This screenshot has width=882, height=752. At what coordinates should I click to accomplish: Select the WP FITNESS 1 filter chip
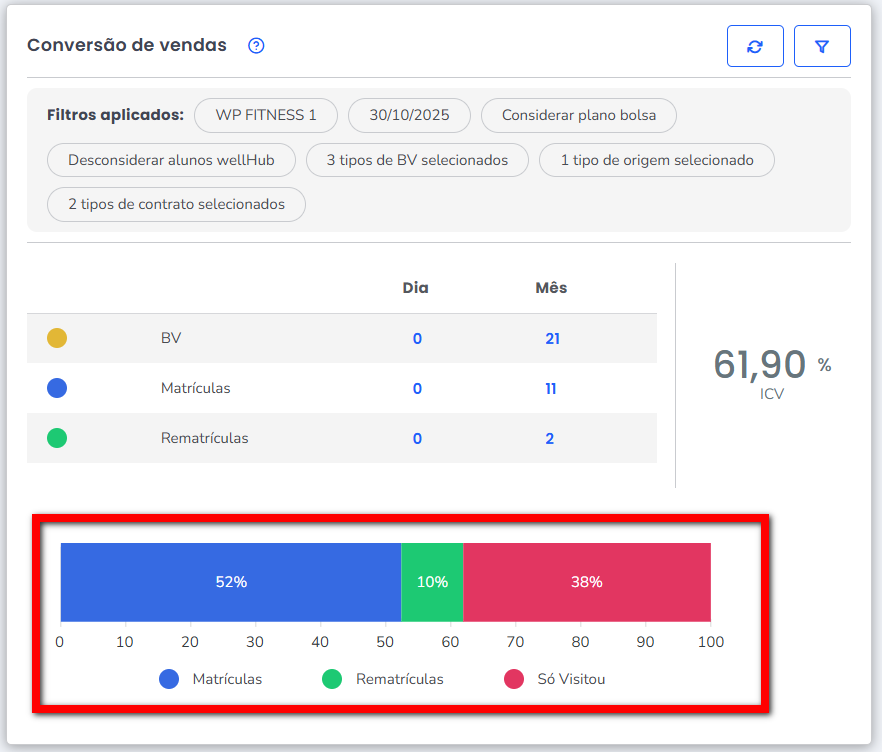click(x=266, y=115)
